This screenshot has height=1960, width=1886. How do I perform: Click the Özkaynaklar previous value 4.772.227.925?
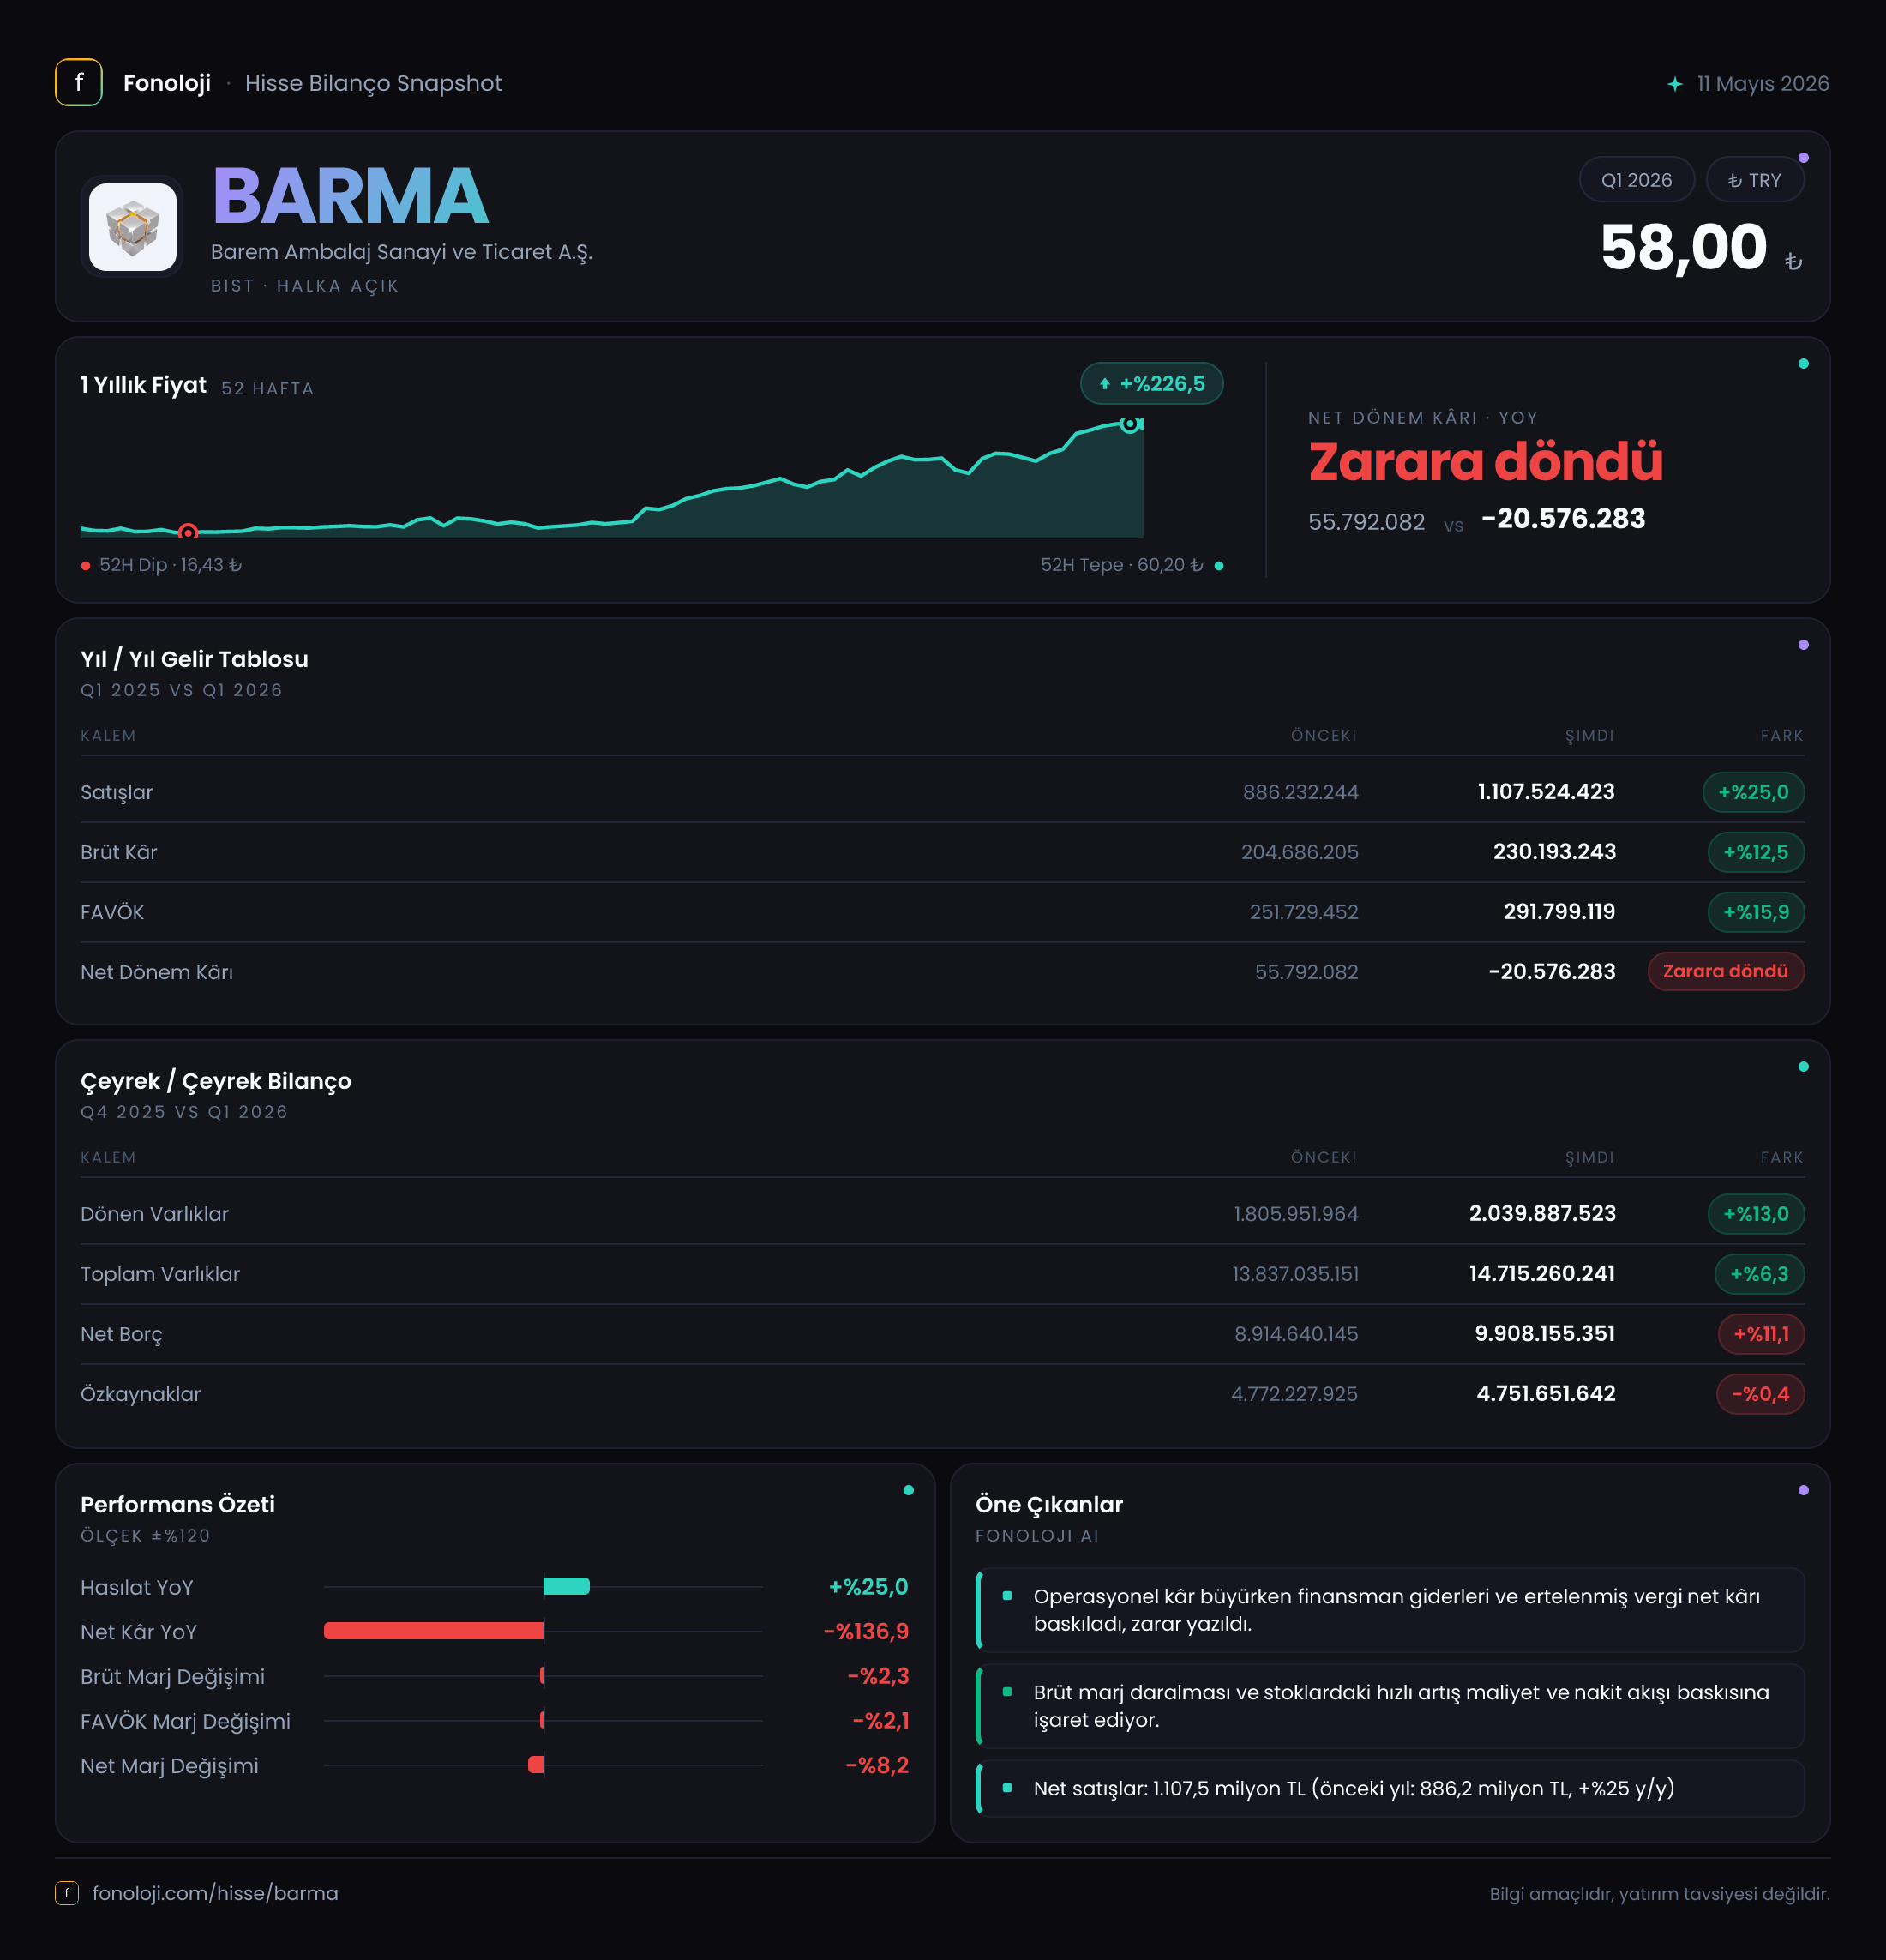click(x=1295, y=1394)
